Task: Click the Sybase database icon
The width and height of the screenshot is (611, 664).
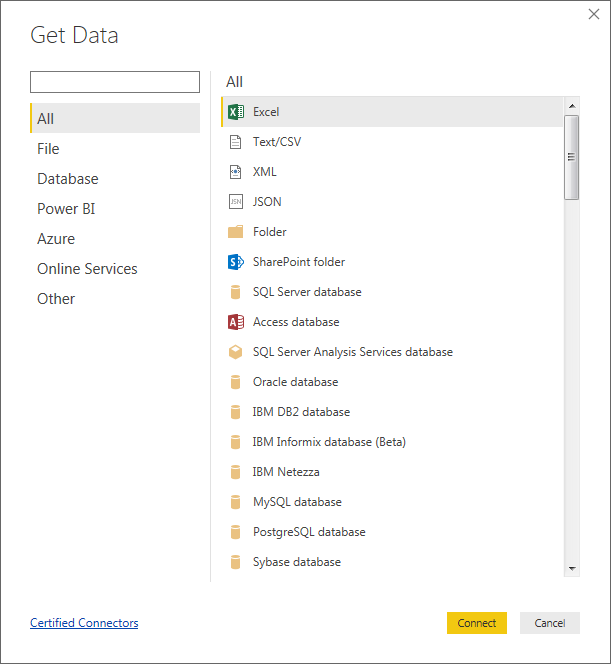Action: coord(235,562)
